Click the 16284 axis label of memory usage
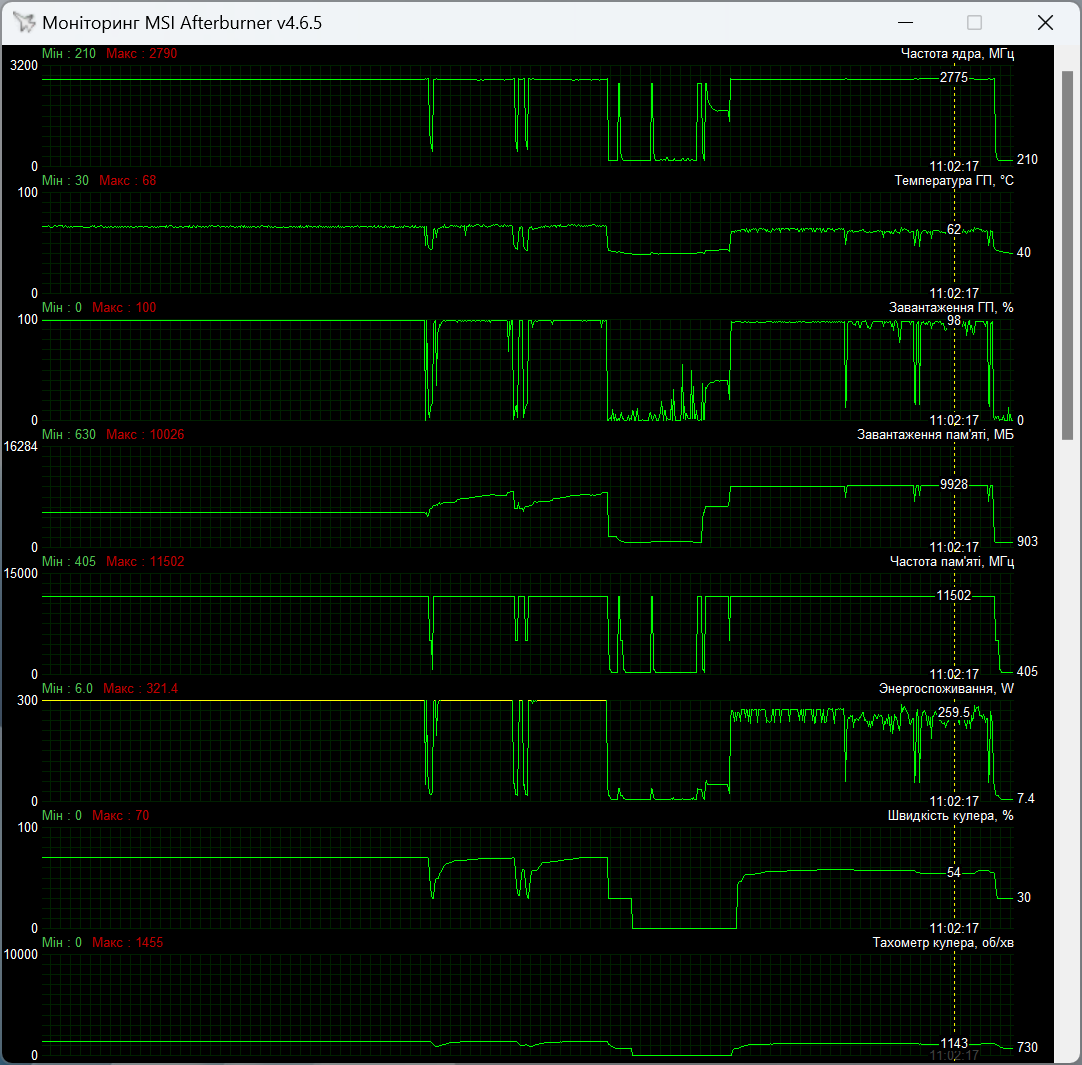 click(x=21, y=447)
